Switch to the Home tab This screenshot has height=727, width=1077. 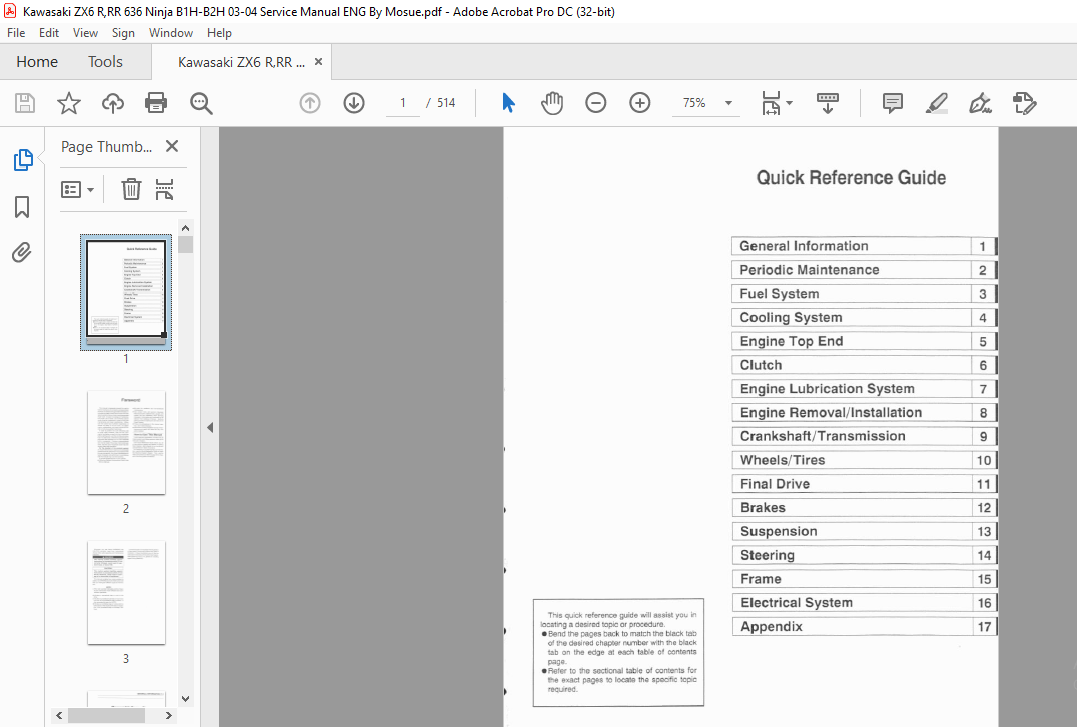(x=37, y=62)
